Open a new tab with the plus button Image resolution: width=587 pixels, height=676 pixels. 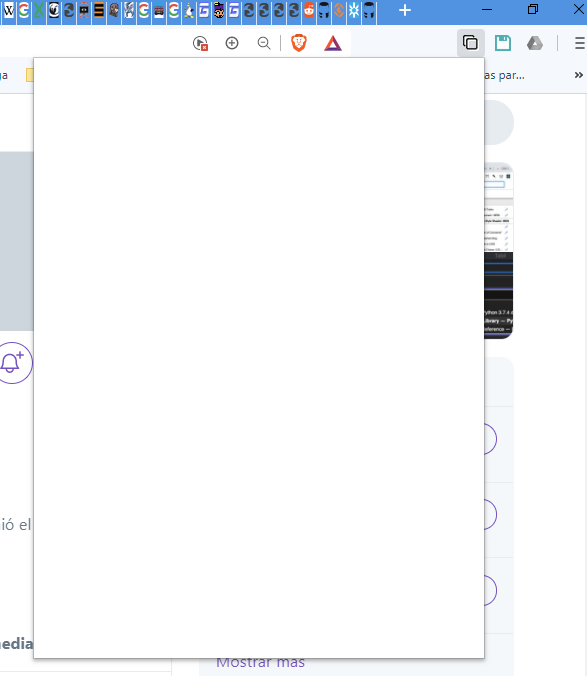(x=405, y=10)
